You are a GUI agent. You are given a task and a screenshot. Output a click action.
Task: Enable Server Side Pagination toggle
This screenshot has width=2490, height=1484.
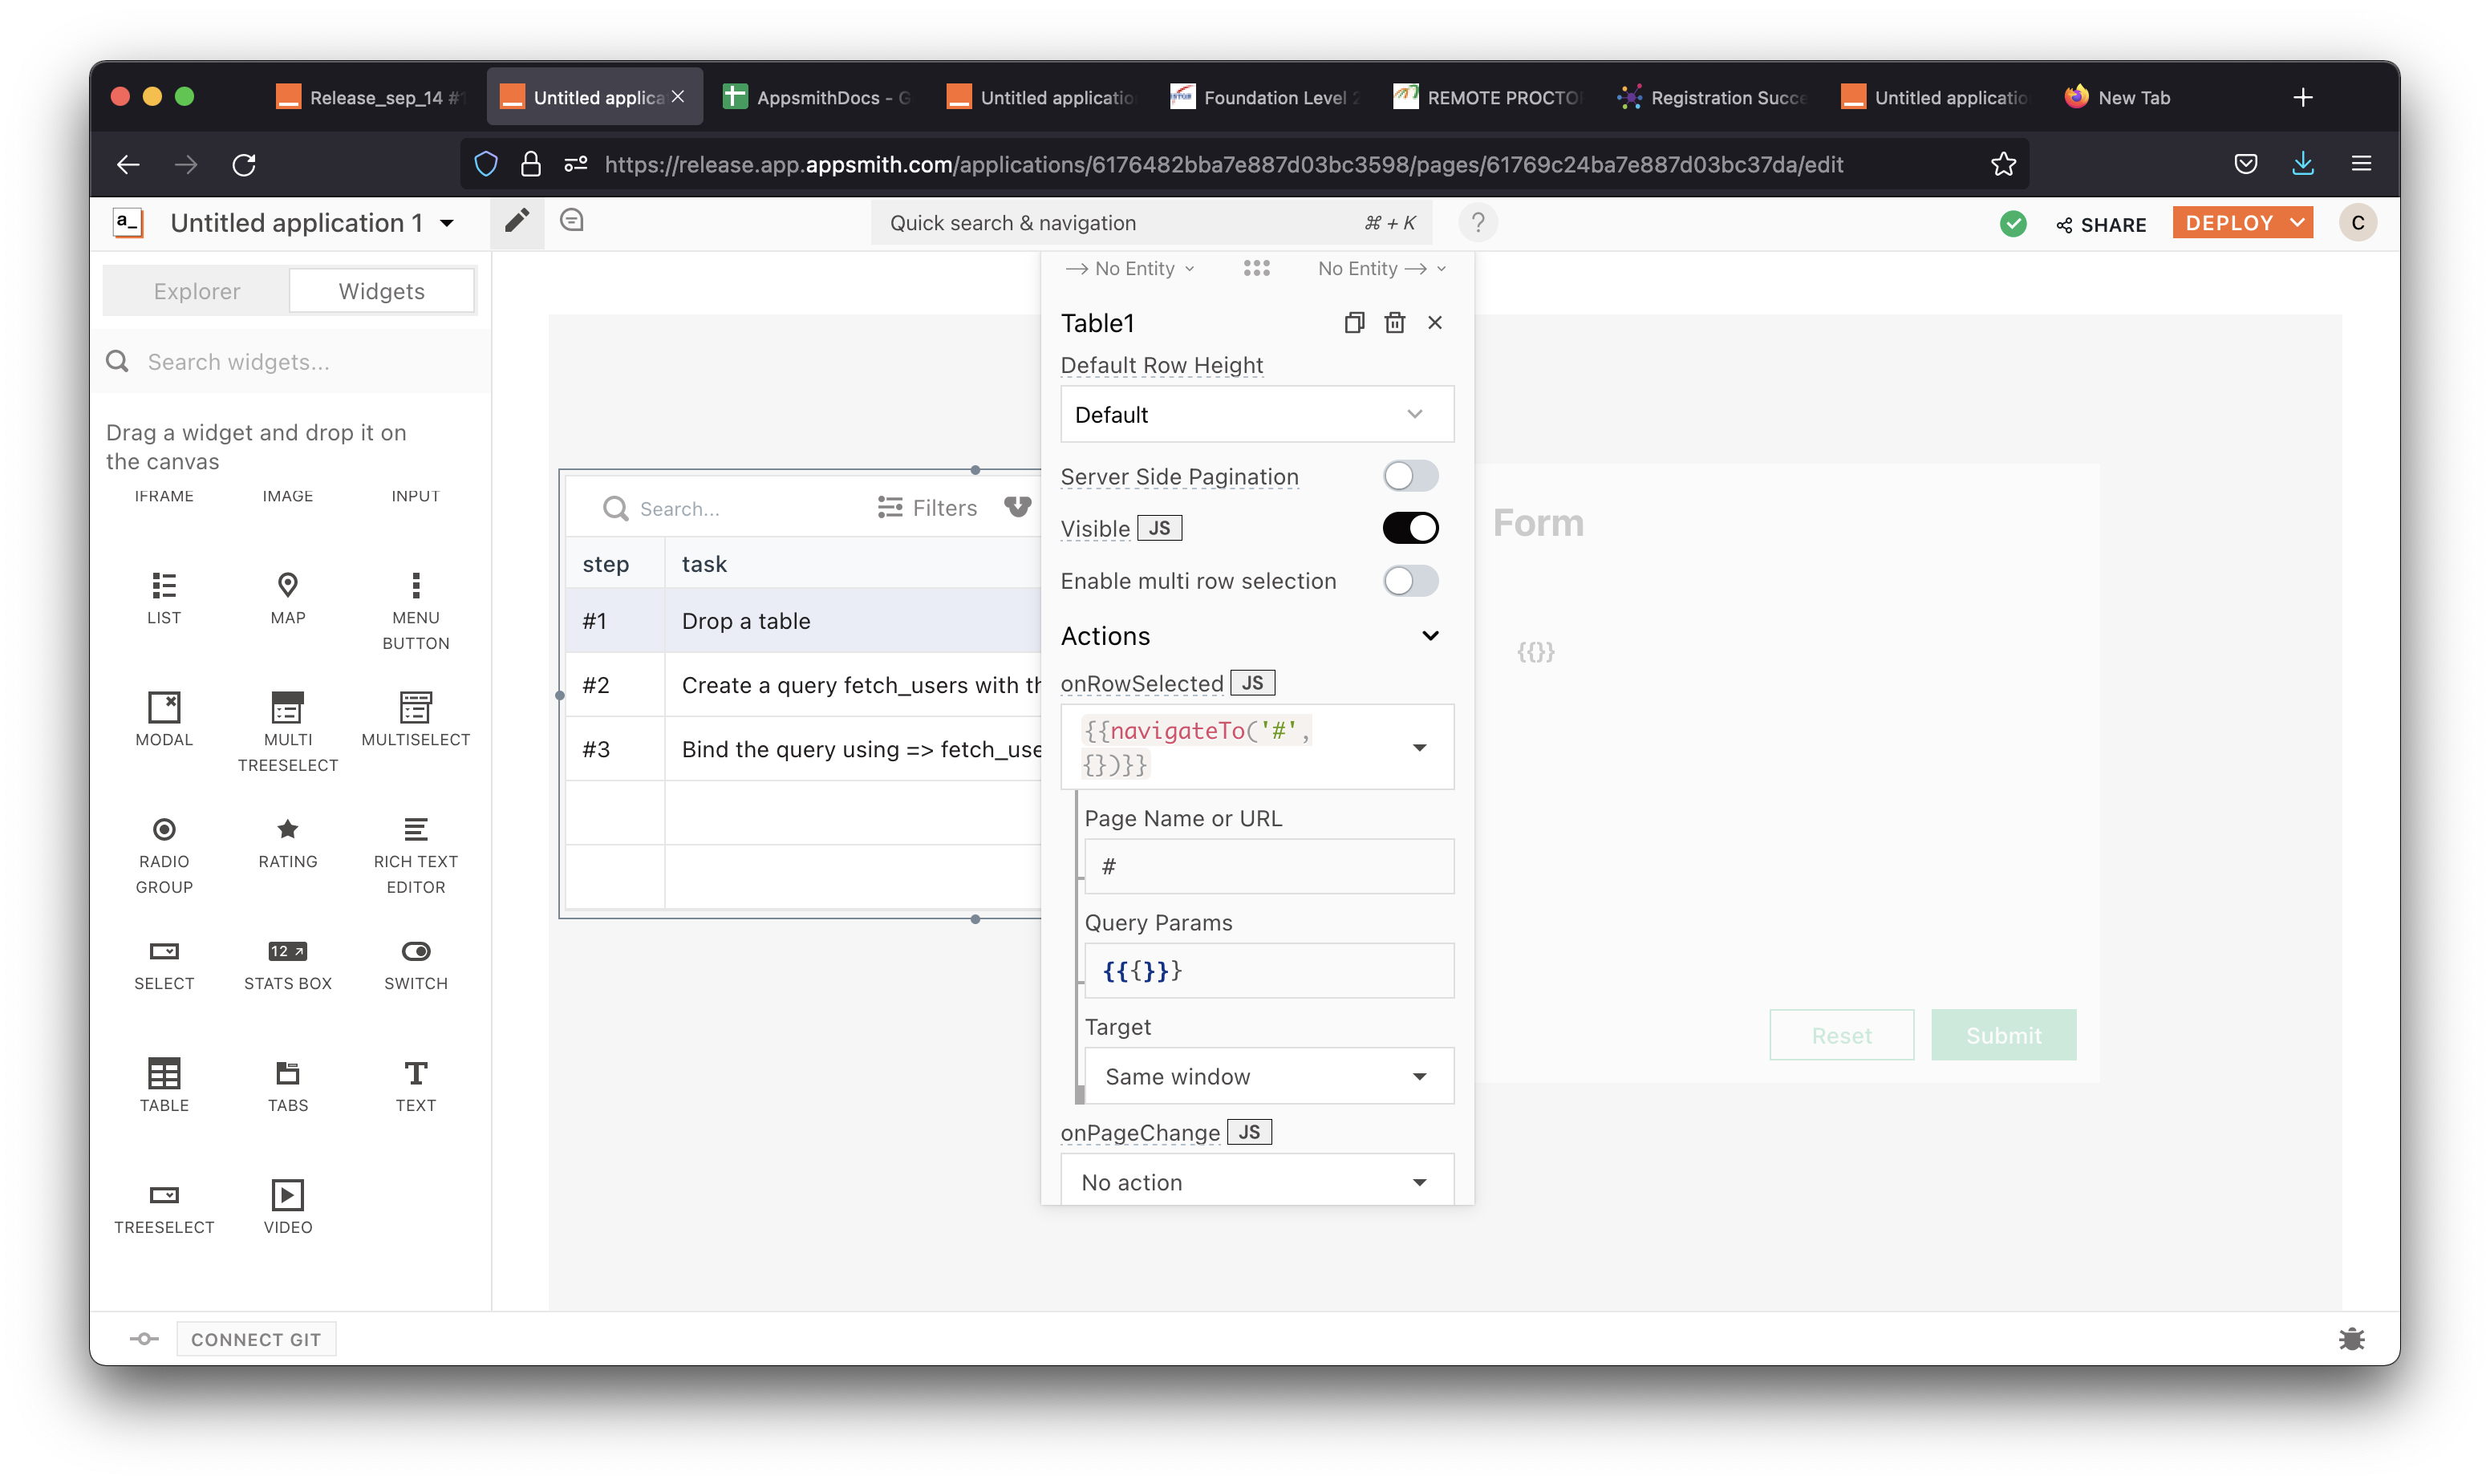[1410, 476]
